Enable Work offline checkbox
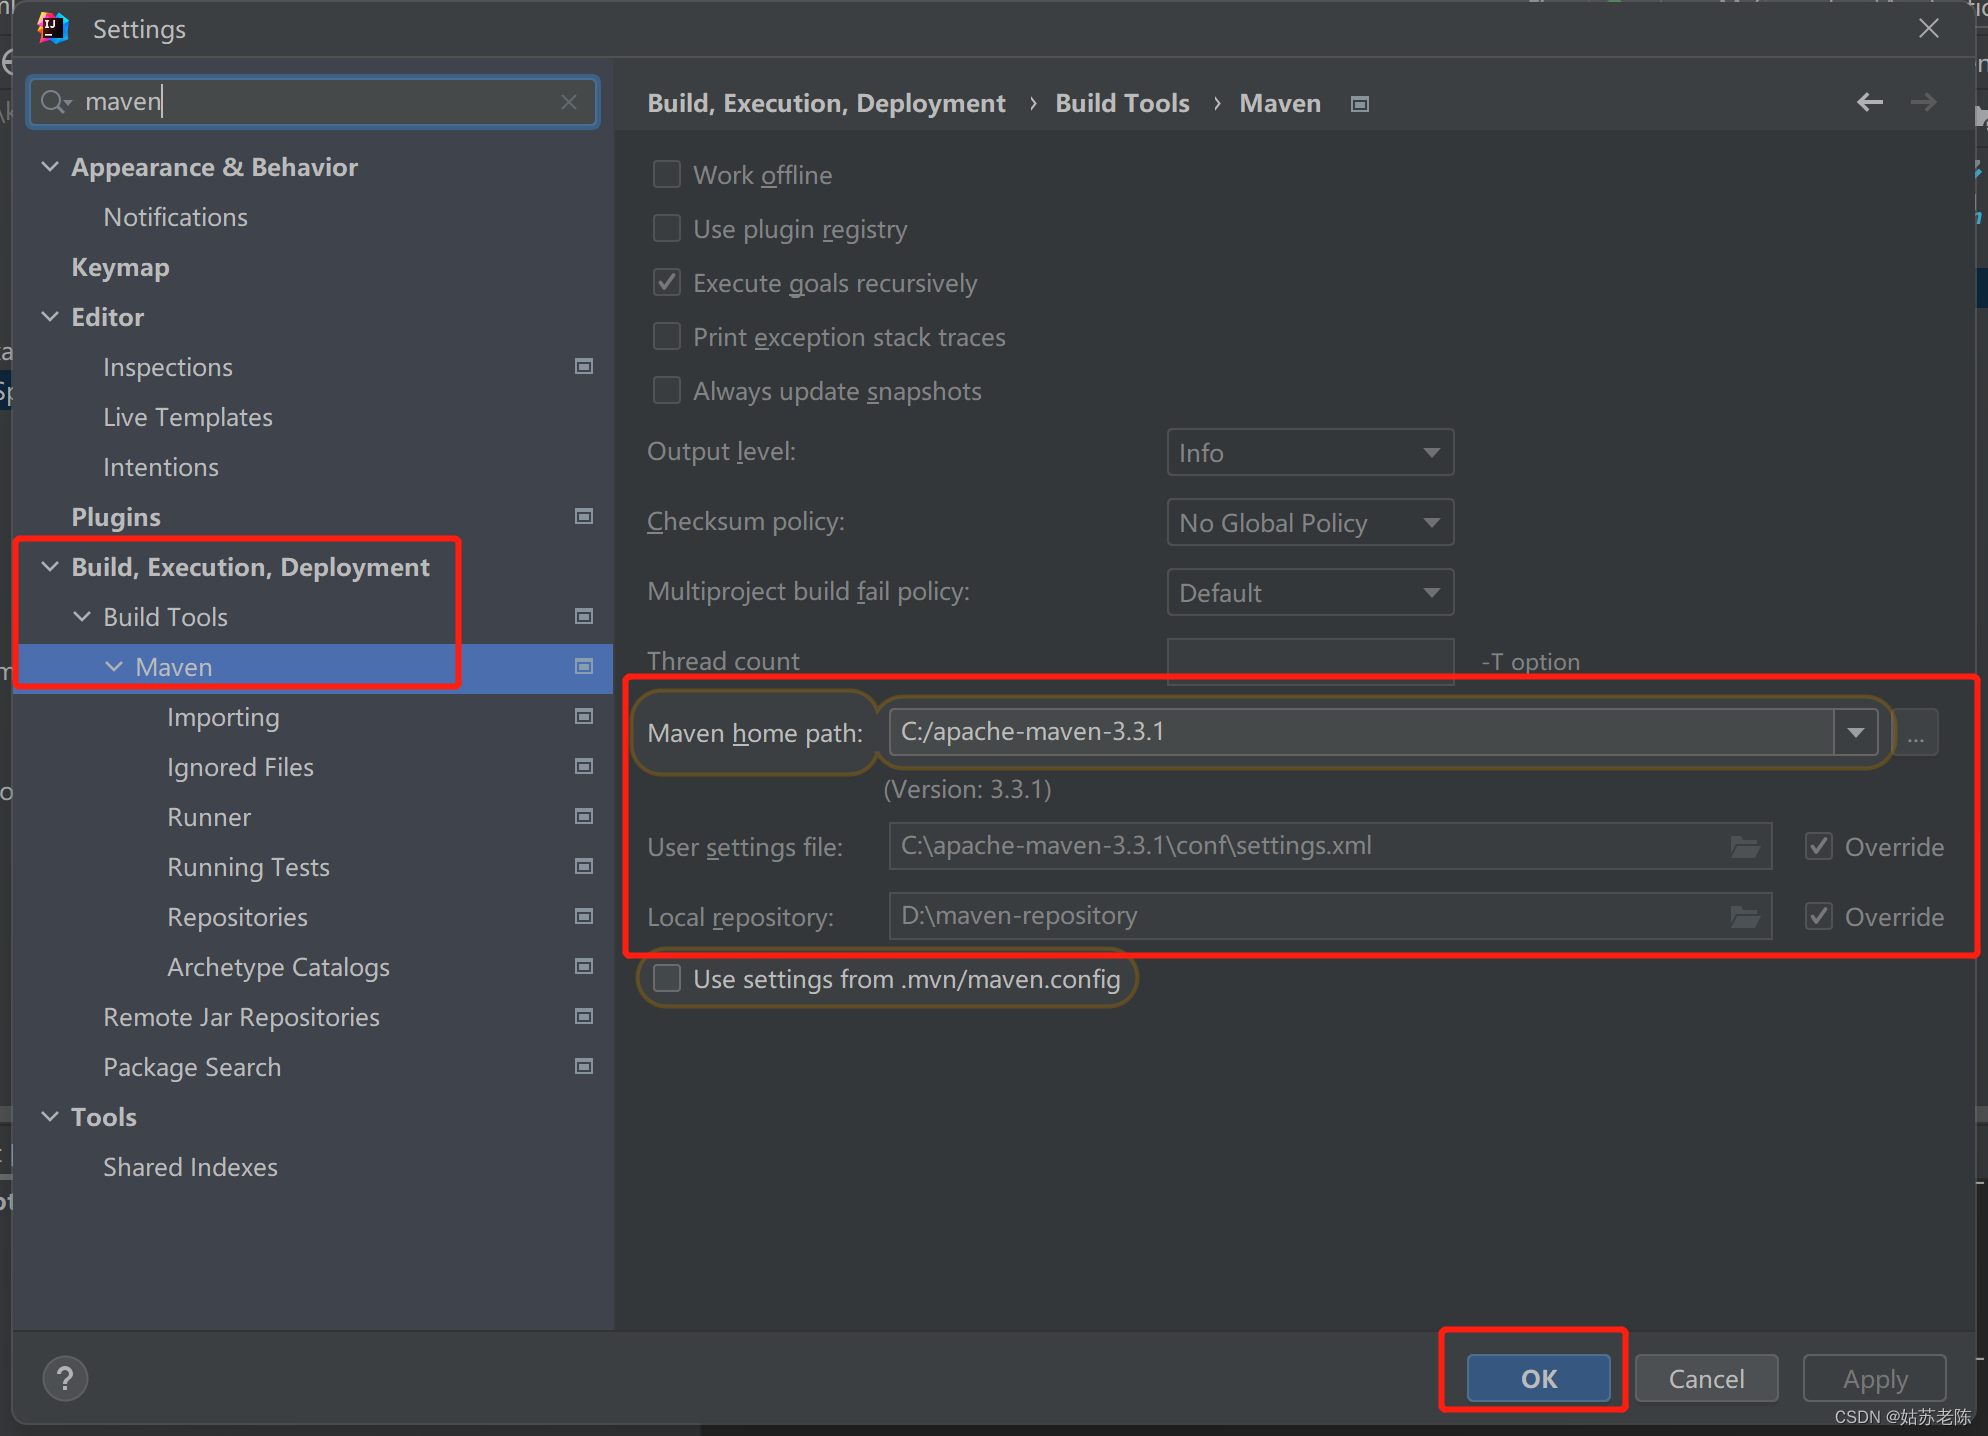 [667, 175]
